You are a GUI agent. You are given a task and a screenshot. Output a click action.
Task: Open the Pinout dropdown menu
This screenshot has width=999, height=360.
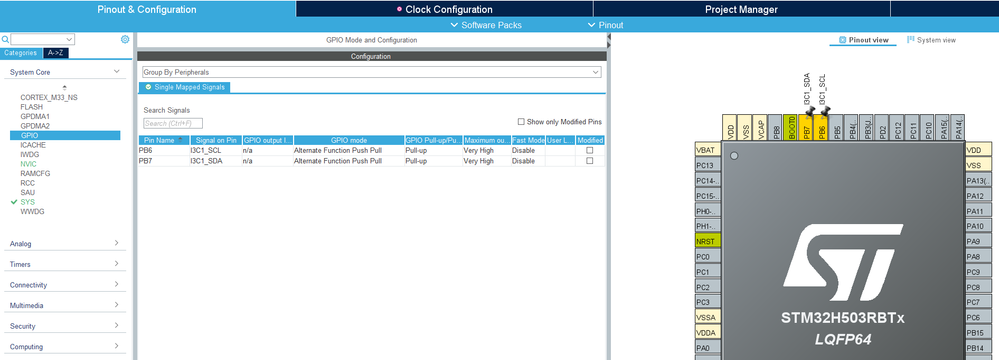pos(605,25)
